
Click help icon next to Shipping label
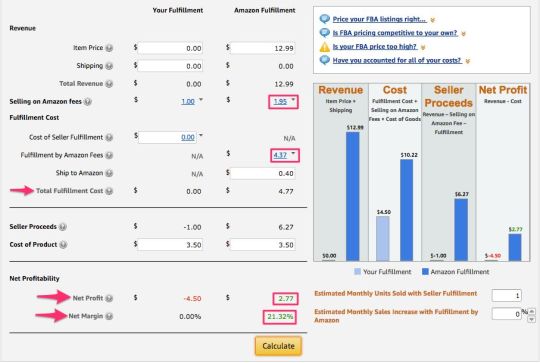(x=109, y=66)
